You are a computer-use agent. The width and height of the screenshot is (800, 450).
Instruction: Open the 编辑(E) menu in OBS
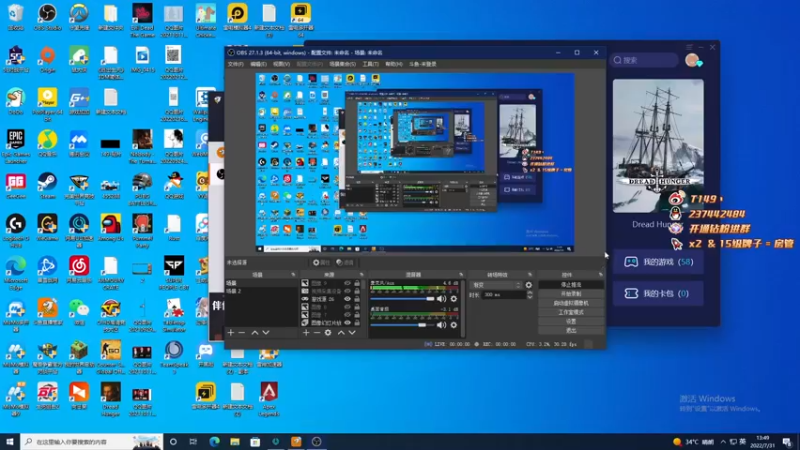pos(258,64)
